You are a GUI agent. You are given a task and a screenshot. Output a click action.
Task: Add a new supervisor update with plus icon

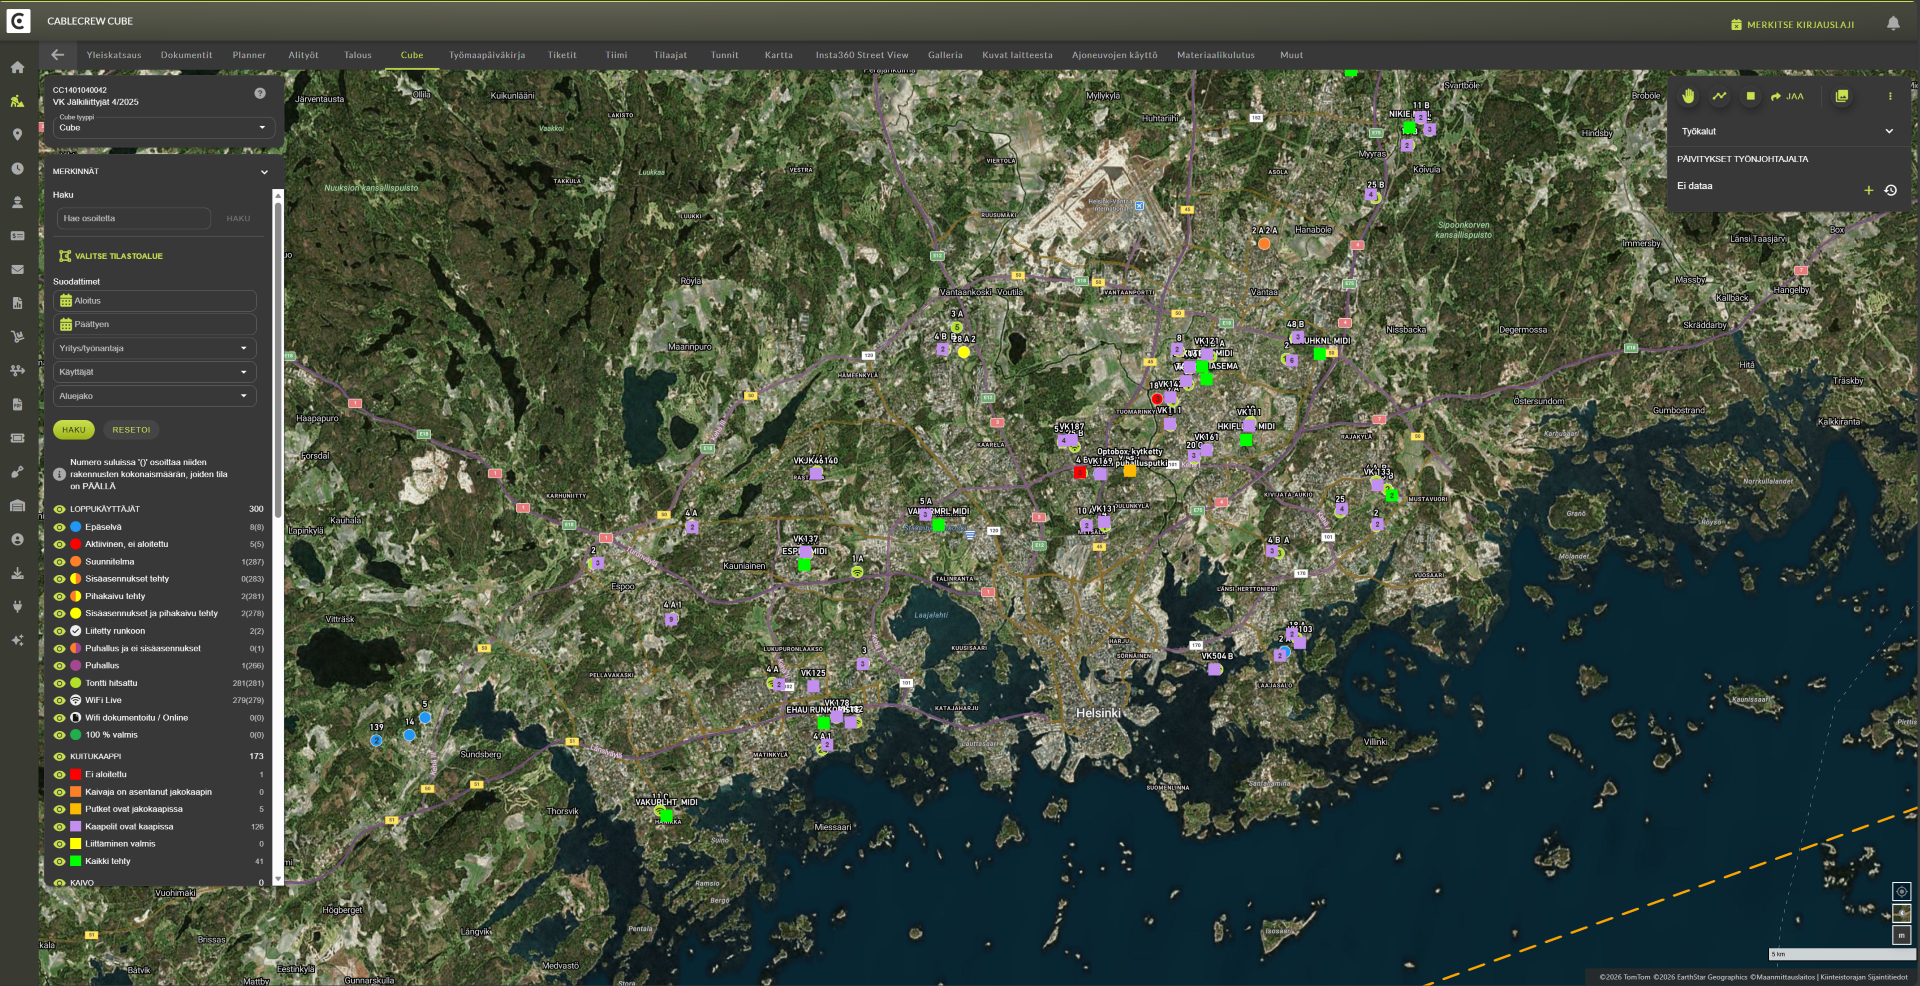point(1868,190)
